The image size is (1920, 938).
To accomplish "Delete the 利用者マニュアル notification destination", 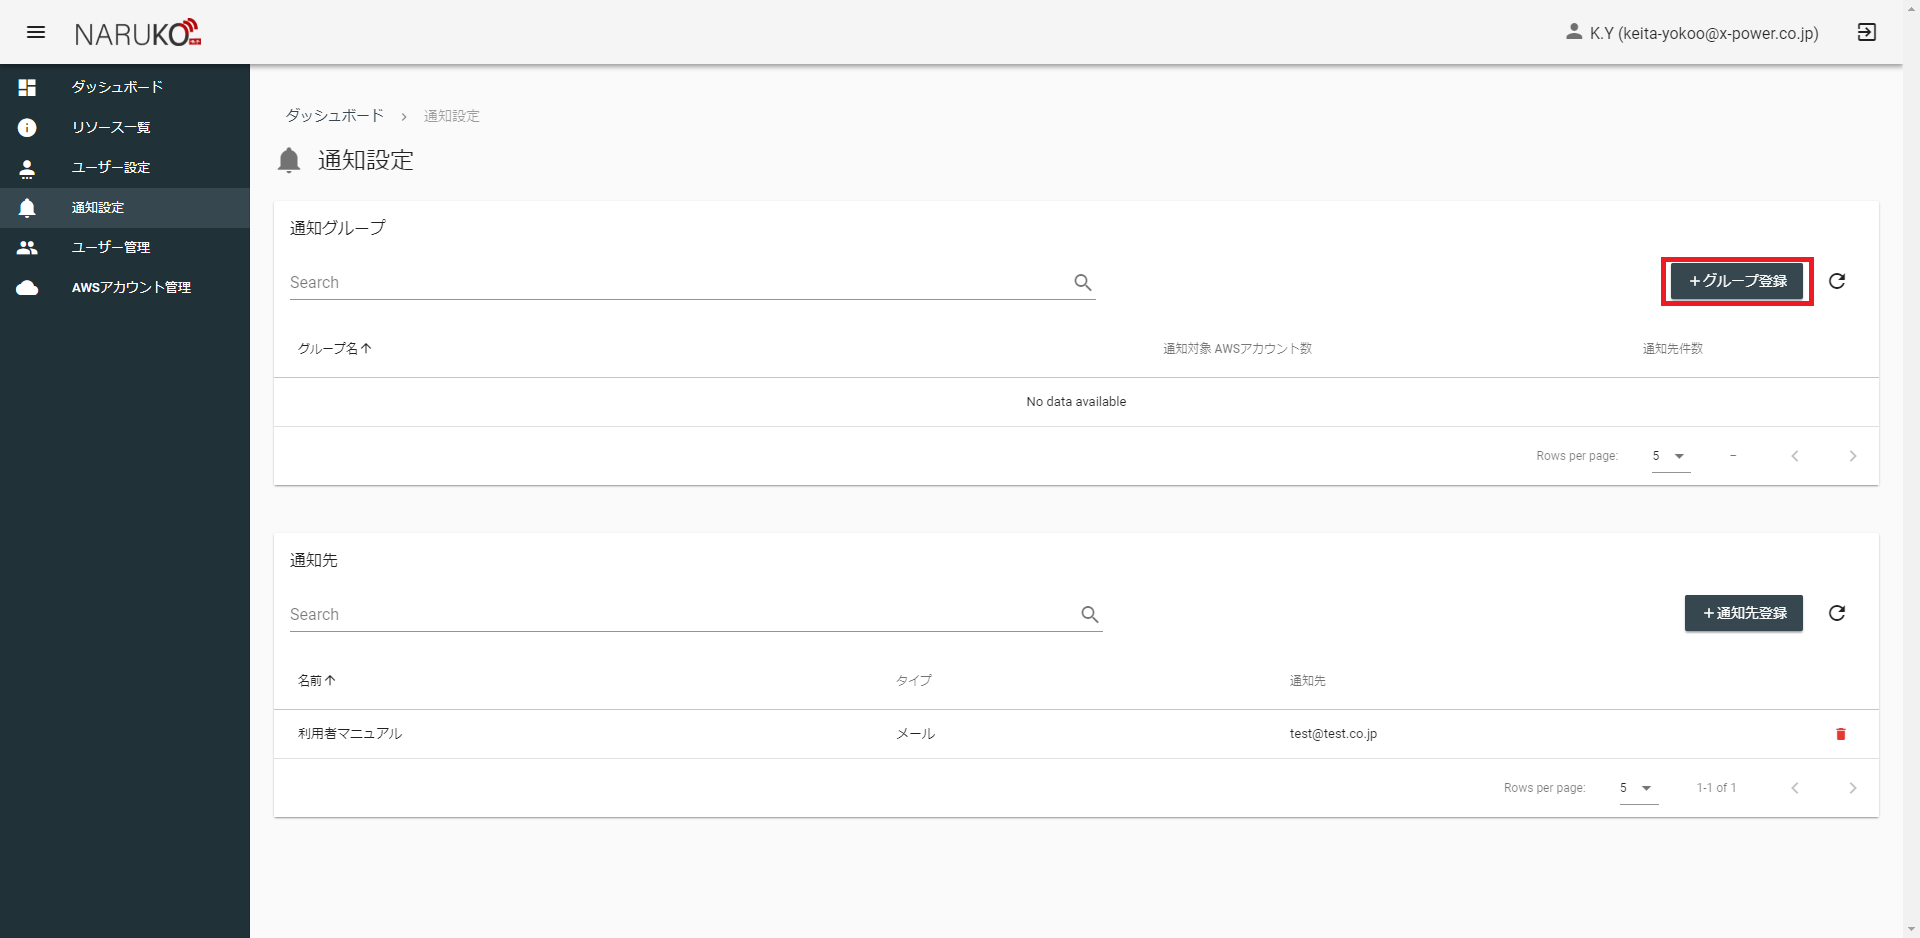I will pos(1841,734).
